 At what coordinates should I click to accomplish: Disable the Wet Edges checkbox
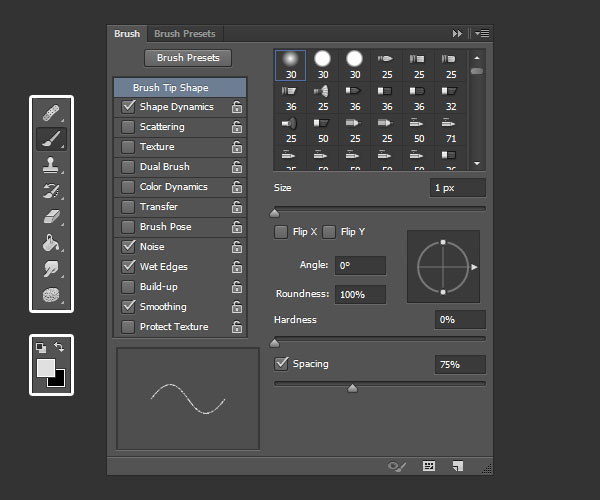click(128, 267)
